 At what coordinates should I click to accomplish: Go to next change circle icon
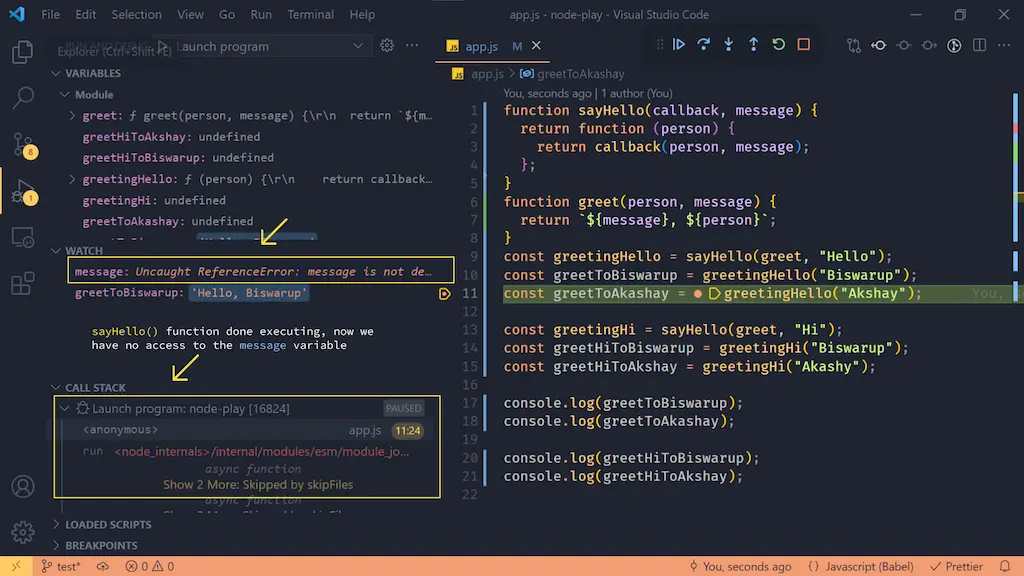point(929,45)
